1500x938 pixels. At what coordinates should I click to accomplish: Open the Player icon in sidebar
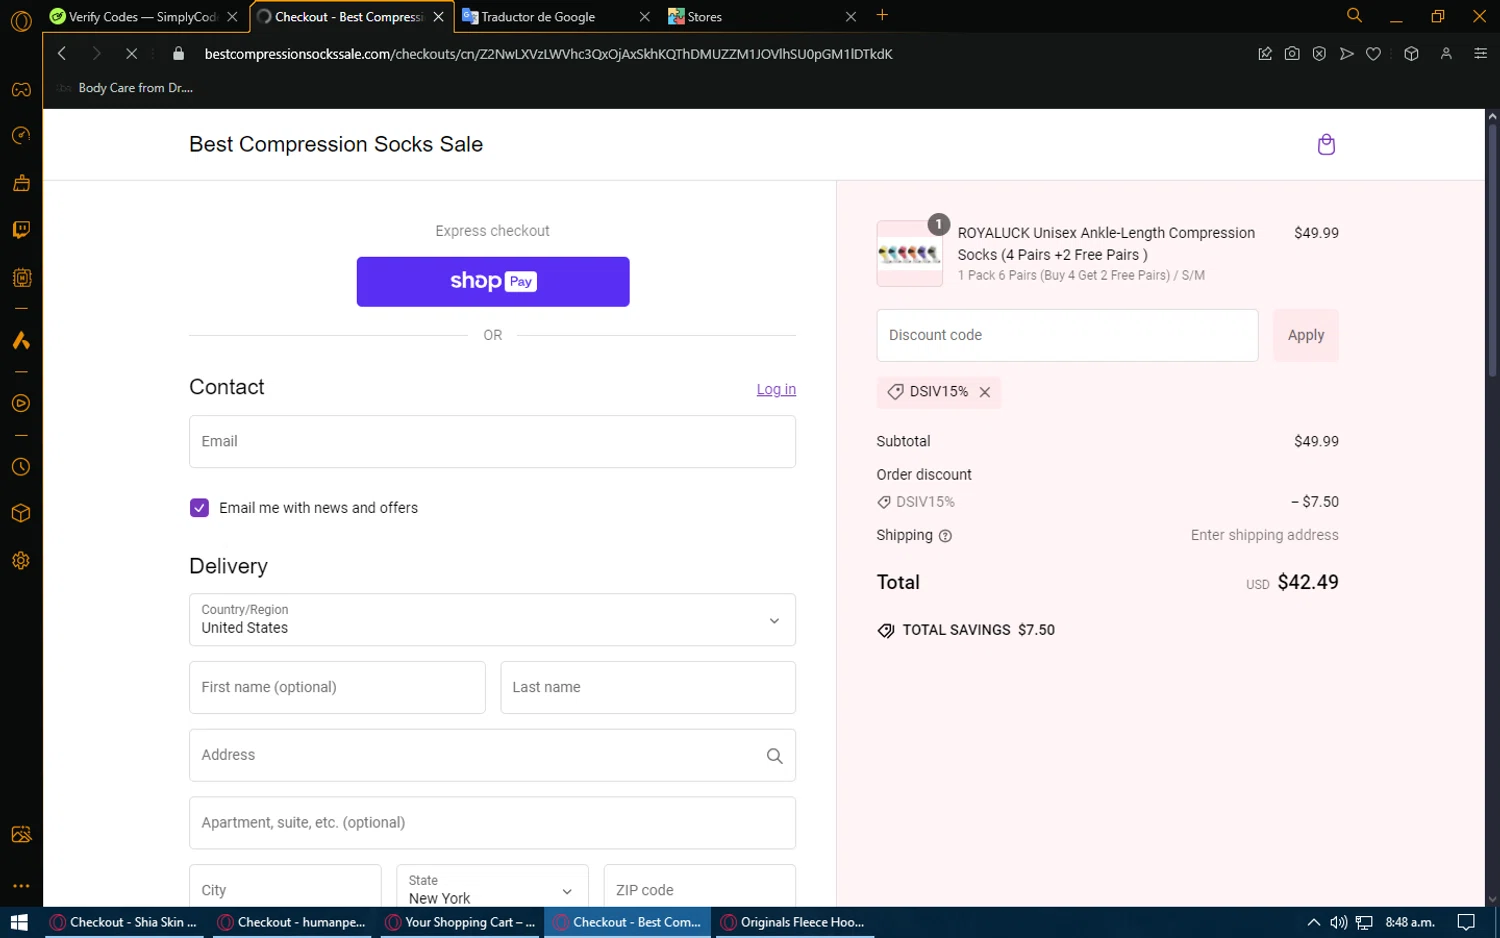point(21,404)
